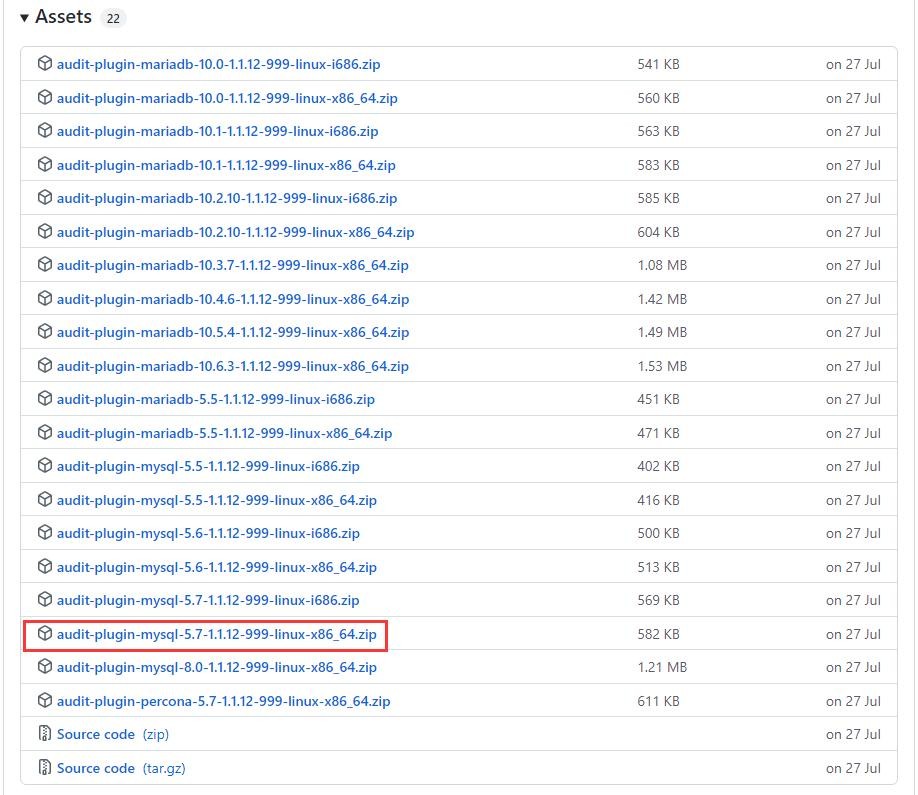Viewport: 918px width, 795px height.
Task: Download audit-plugin-mariadb-10.1 linux-x86_64.zip
Action: [226, 166]
